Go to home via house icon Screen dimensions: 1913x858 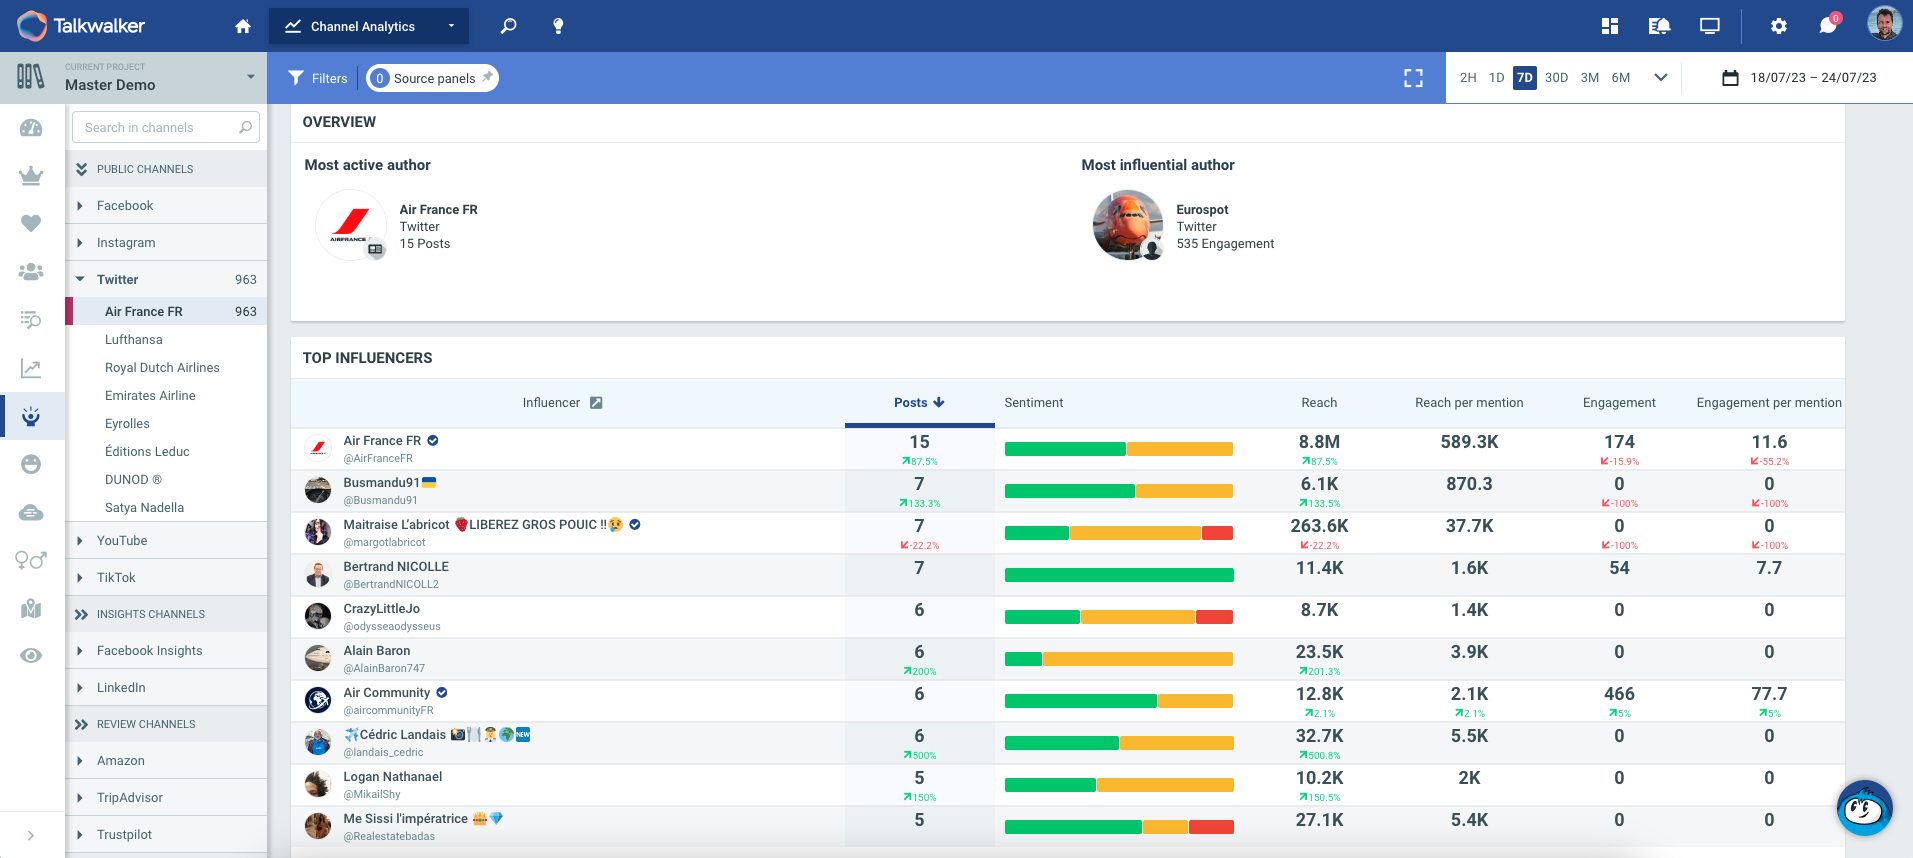coord(243,26)
